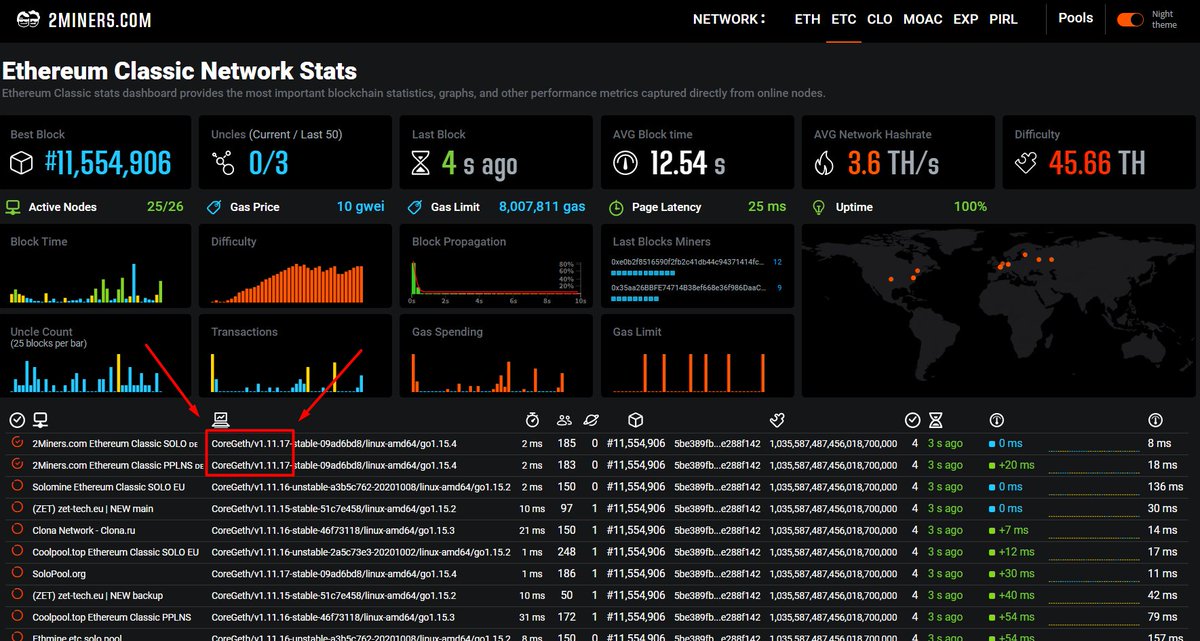Click the 45.66 TH difficulty value
Viewport: 1200px width, 641px height.
coord(1097,163)
